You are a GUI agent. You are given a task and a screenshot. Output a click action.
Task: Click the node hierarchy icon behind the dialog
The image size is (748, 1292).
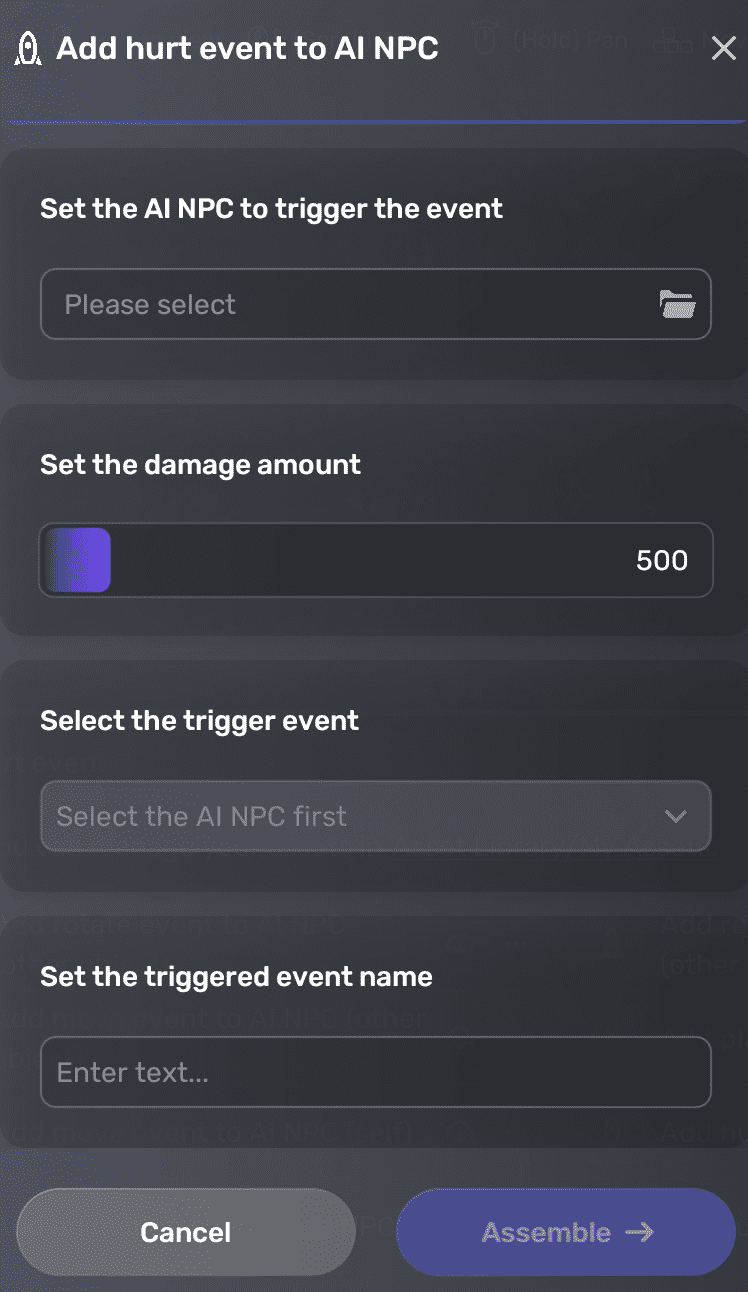pos(673,41)
